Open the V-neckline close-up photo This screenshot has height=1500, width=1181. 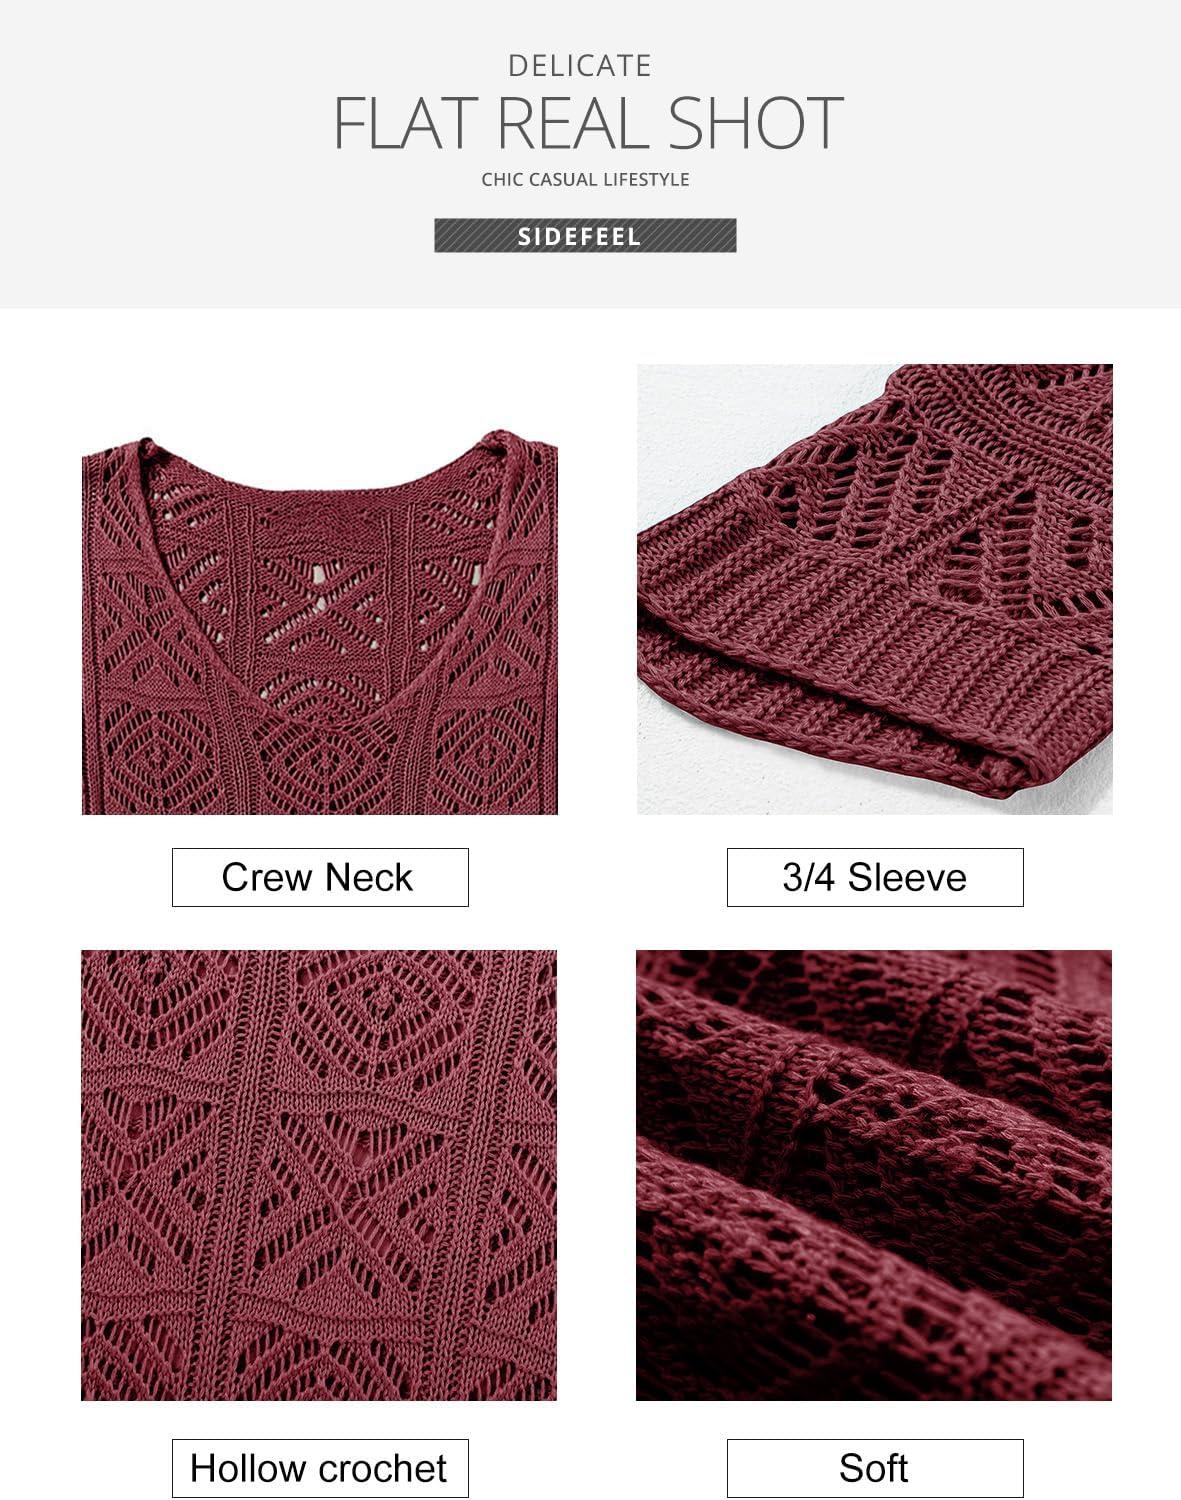tap(320, 622)
